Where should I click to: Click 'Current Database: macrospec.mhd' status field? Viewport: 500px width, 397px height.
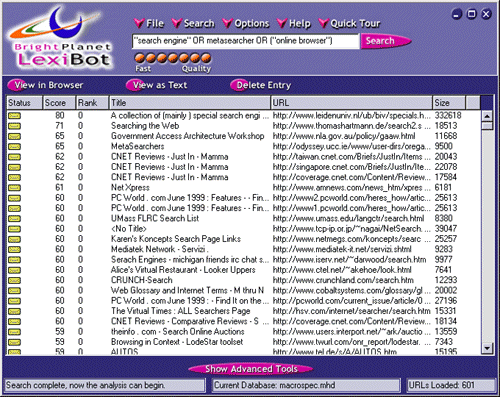(306, 385)
